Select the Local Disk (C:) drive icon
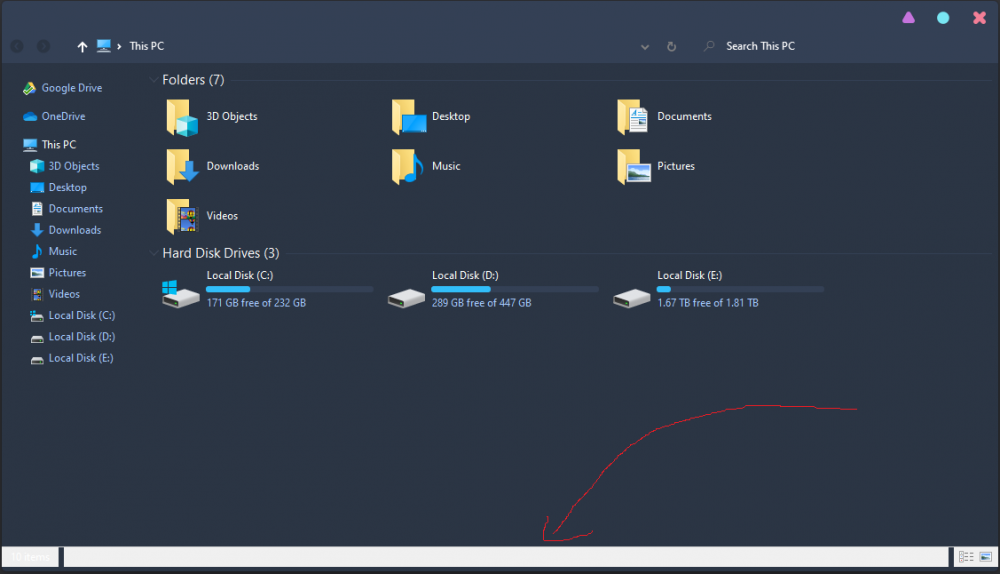 point(181,294)
